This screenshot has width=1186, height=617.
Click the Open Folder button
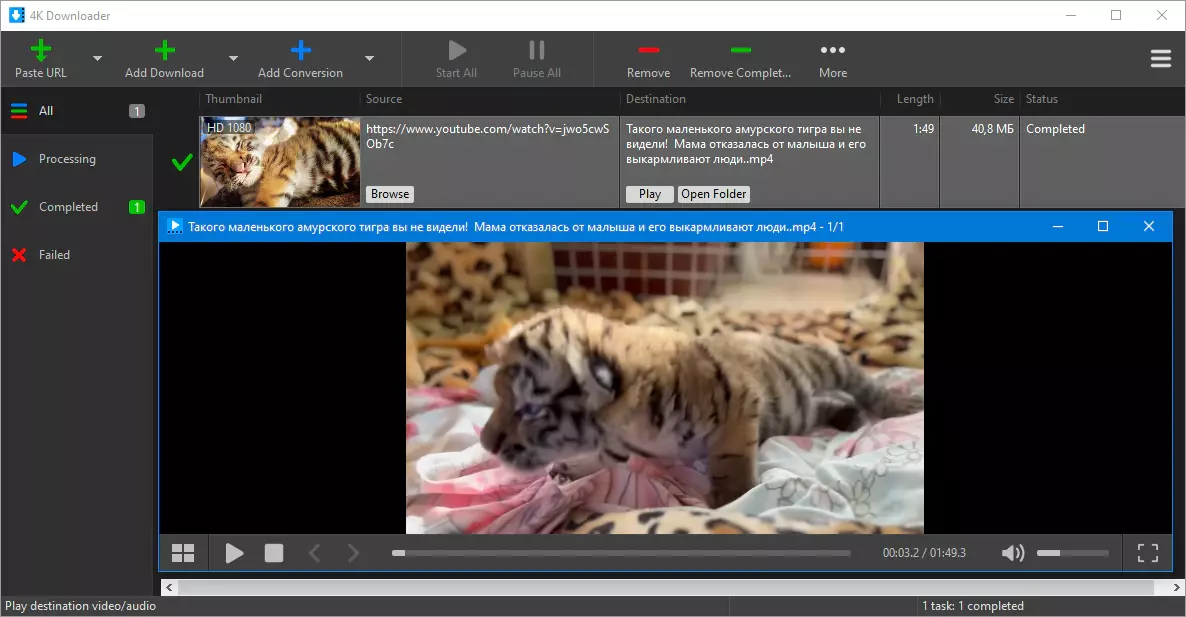pos(714,194)
